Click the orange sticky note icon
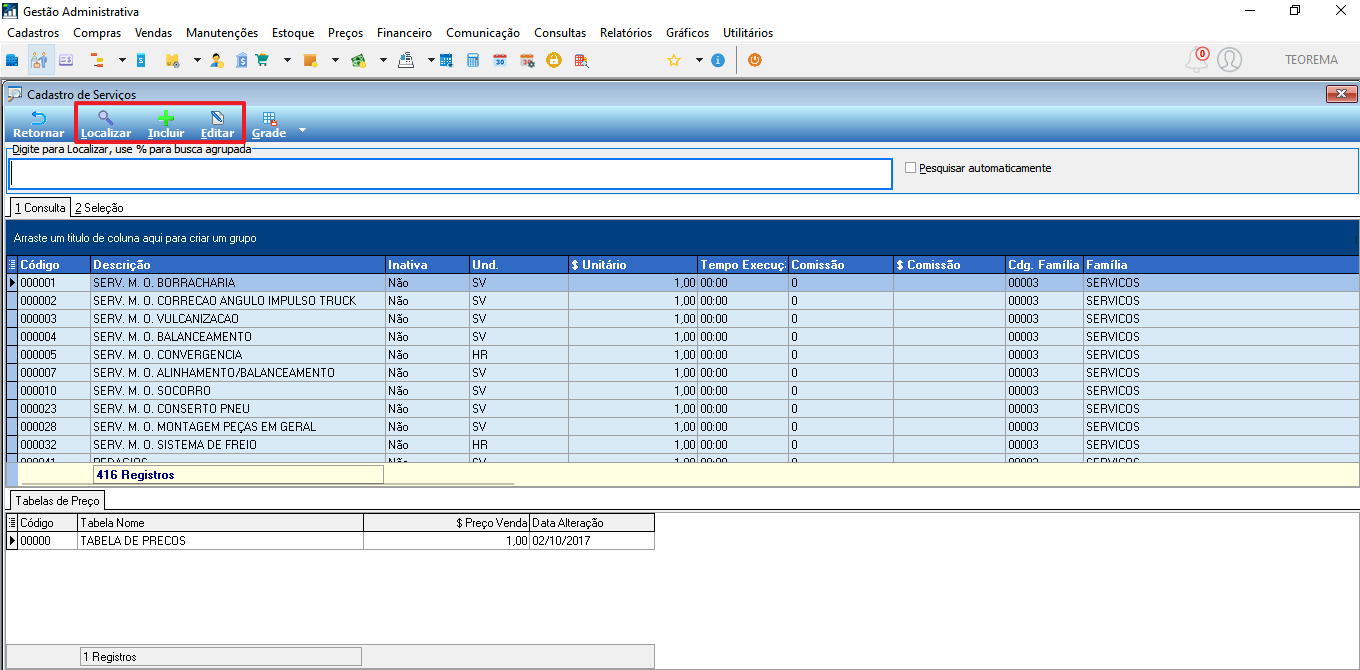 click(x=310, y=60)
